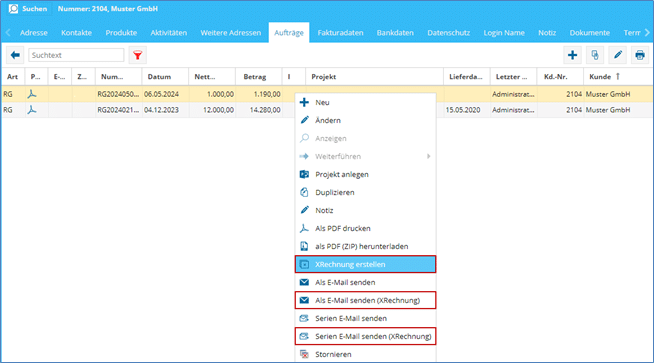Click the net value 12.000,00 cell
The width and height of the screenshot is (654, 363).
pyautogui.click(x=212, y=110)
